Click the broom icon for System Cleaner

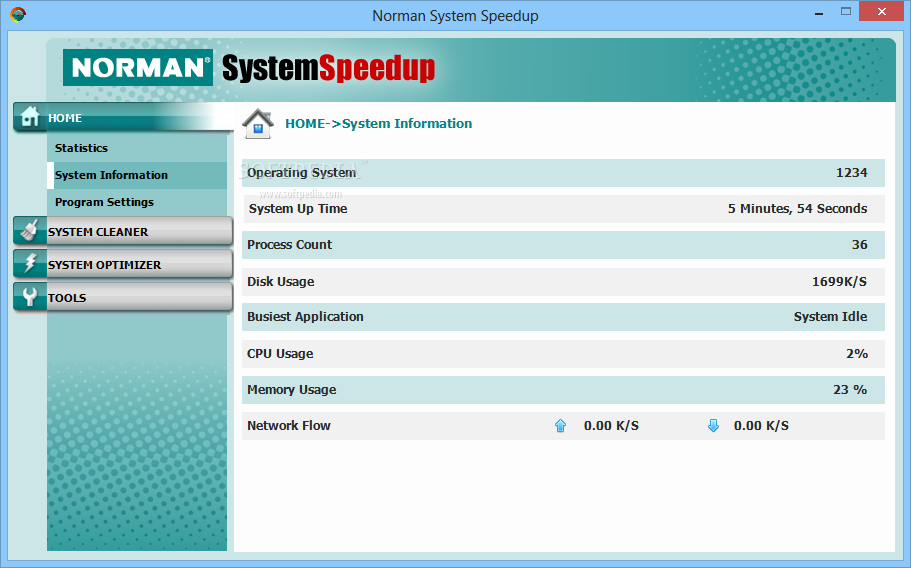[30, 231]
